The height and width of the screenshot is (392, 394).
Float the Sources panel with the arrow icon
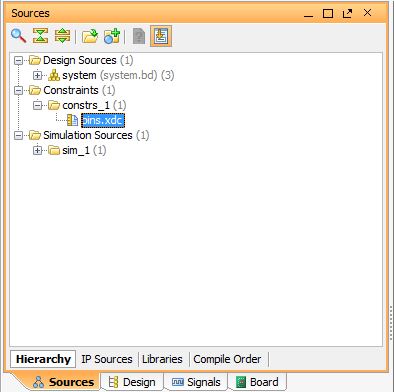[x=348, y=13]
